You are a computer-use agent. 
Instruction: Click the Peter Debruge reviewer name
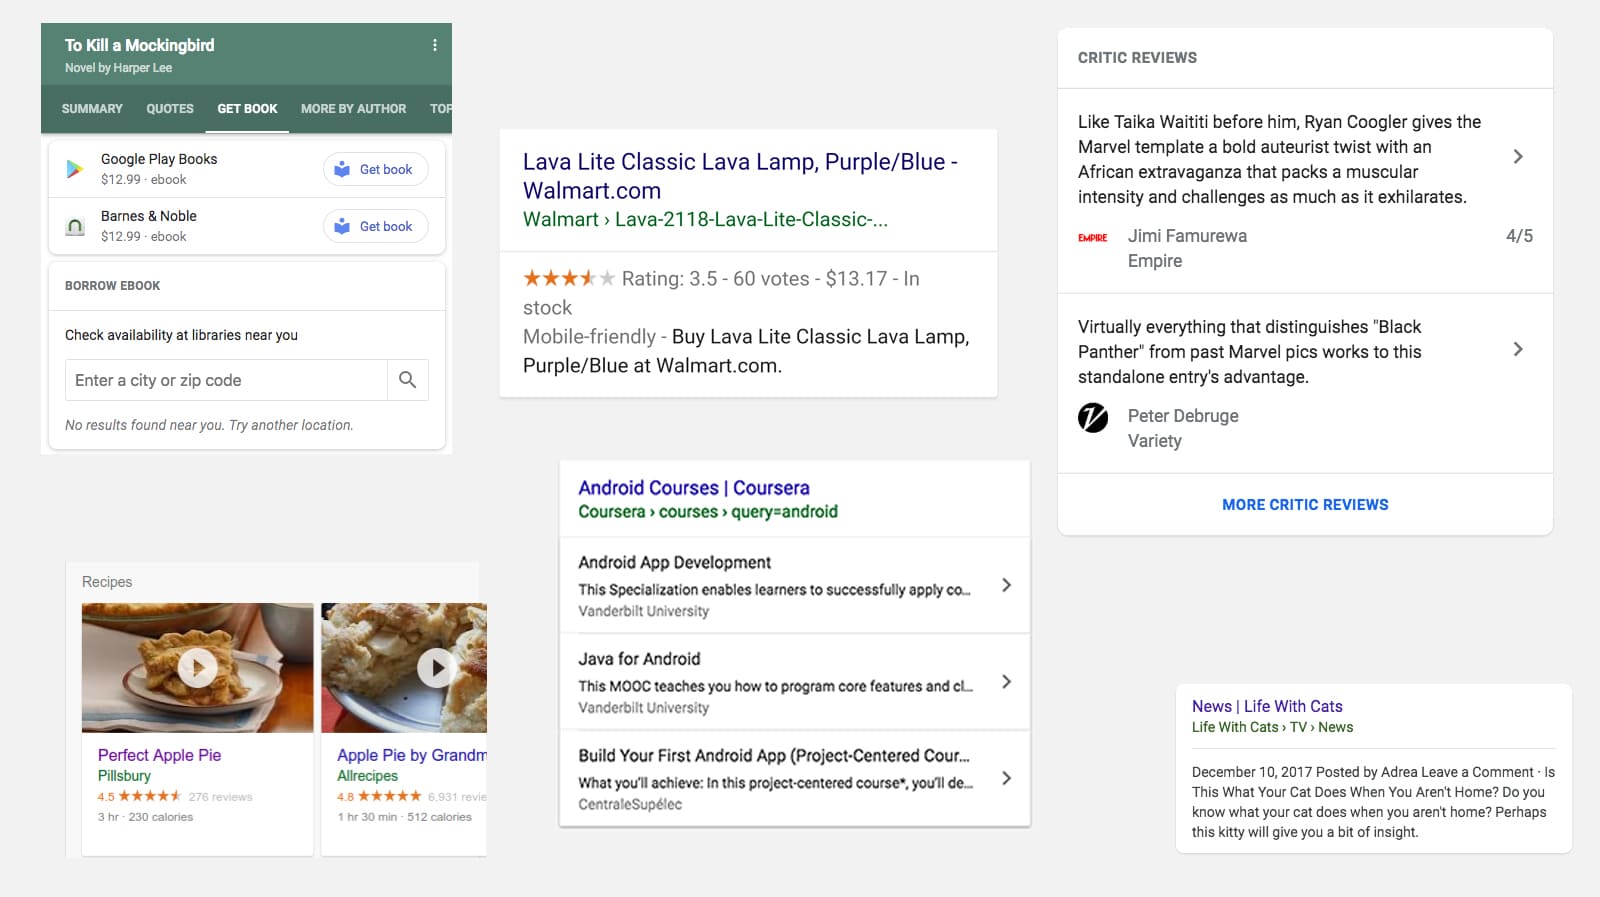(1183, 416)
